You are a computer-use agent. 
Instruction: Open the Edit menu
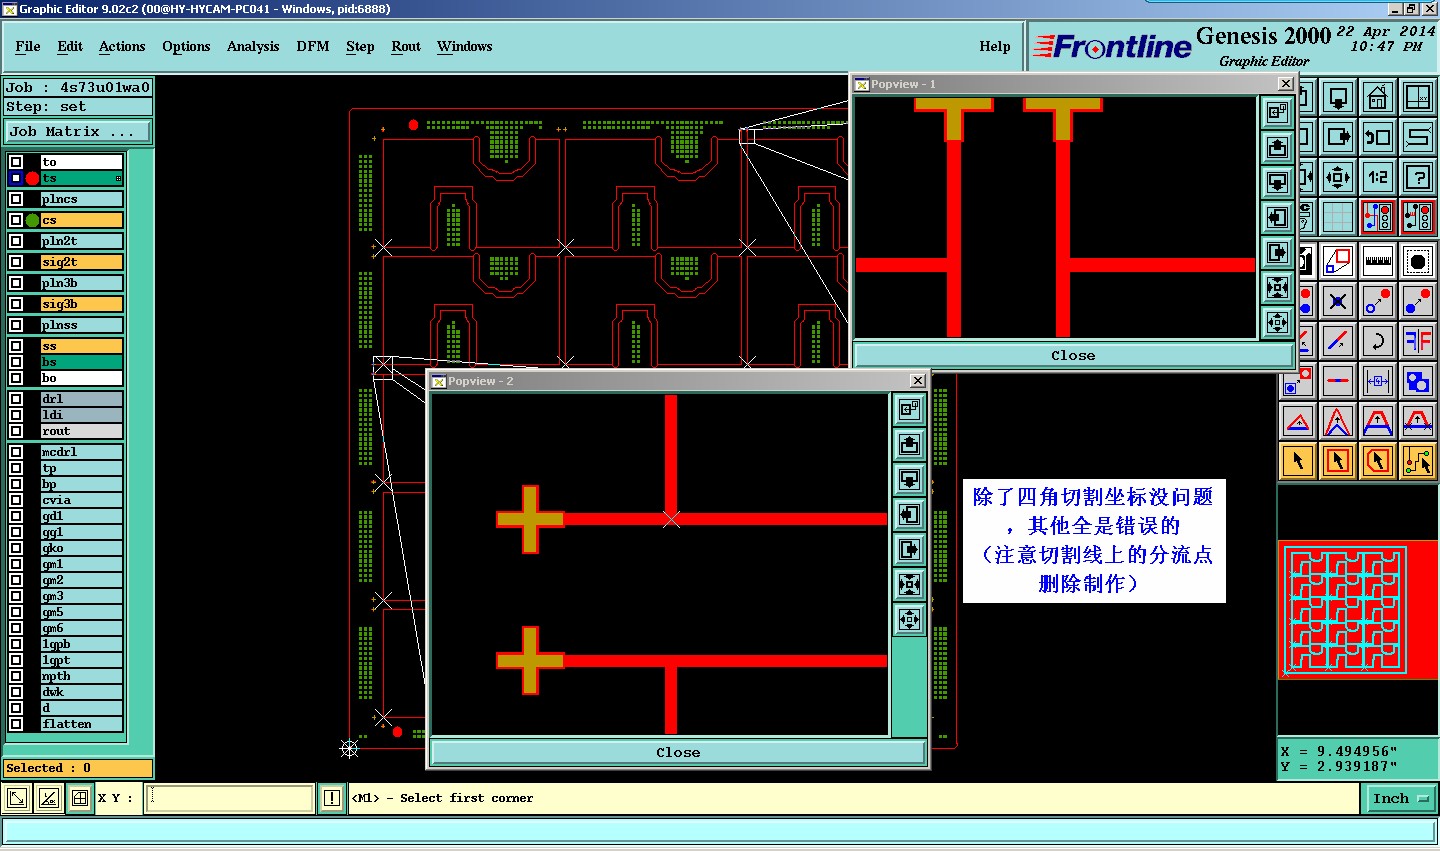coord(70,46)
